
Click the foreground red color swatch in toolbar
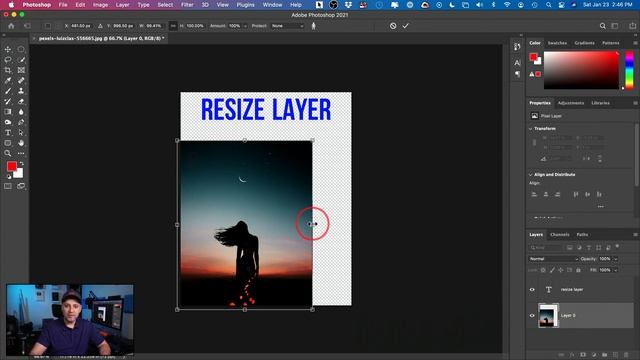pos(11,166)
